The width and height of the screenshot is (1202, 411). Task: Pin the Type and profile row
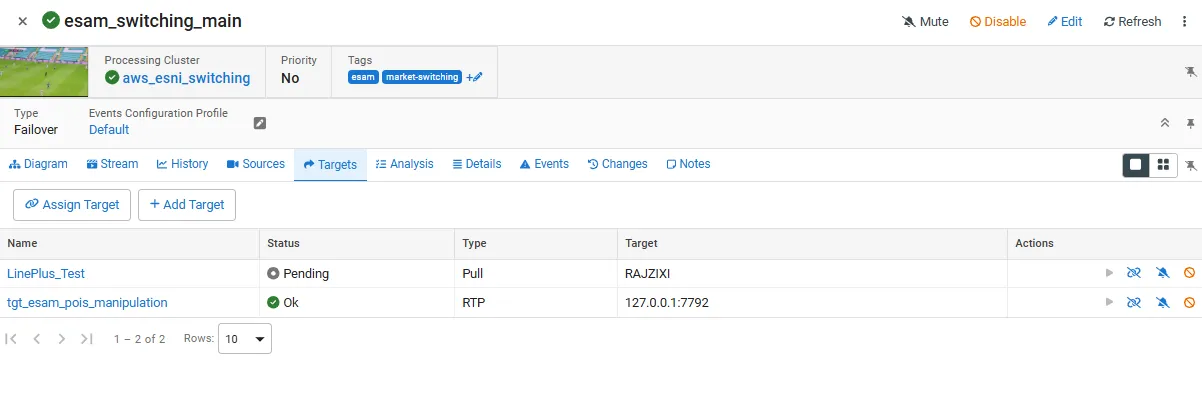point(1190,123)
